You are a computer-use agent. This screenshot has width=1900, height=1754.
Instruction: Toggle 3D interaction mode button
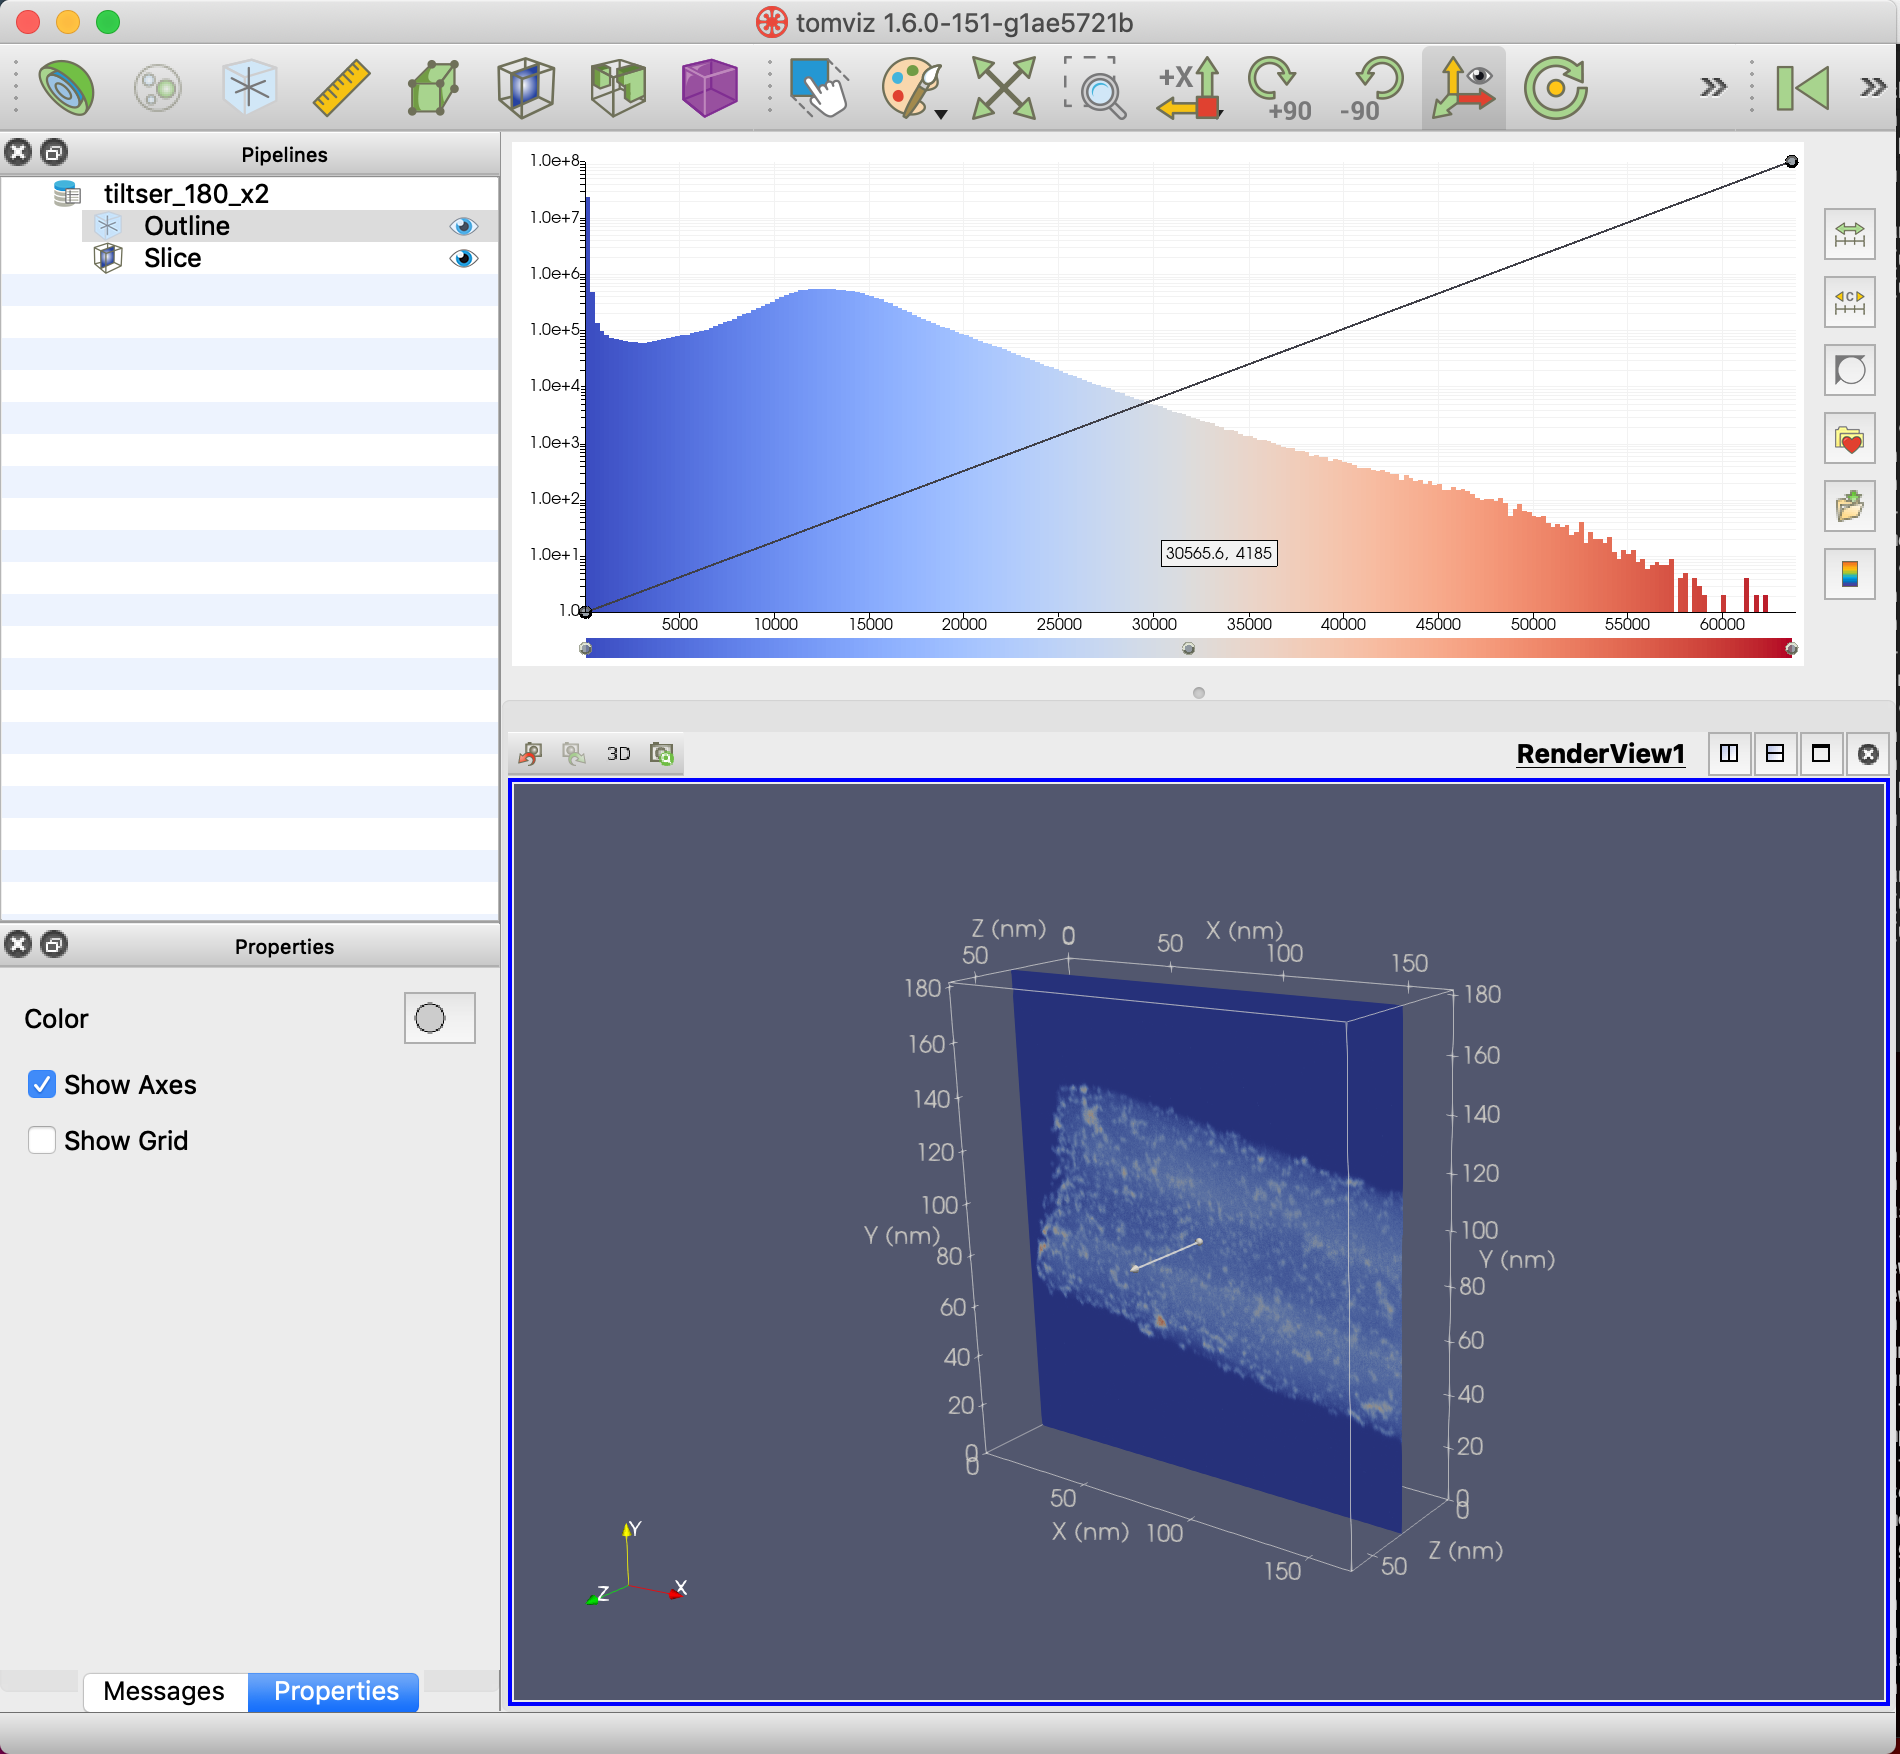[x=618, y=754]
